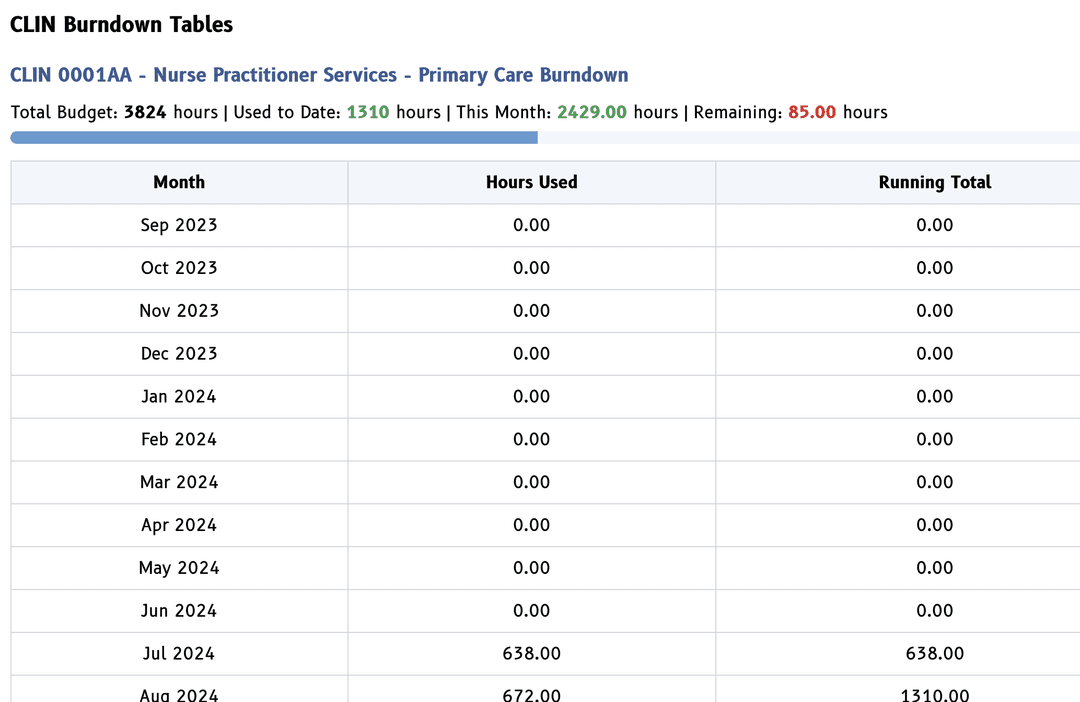Image resolution: width=1080 pixels, height=702 pixels.
Task: Click the red Remaining 85.00 value
Action: click(812, 112)
